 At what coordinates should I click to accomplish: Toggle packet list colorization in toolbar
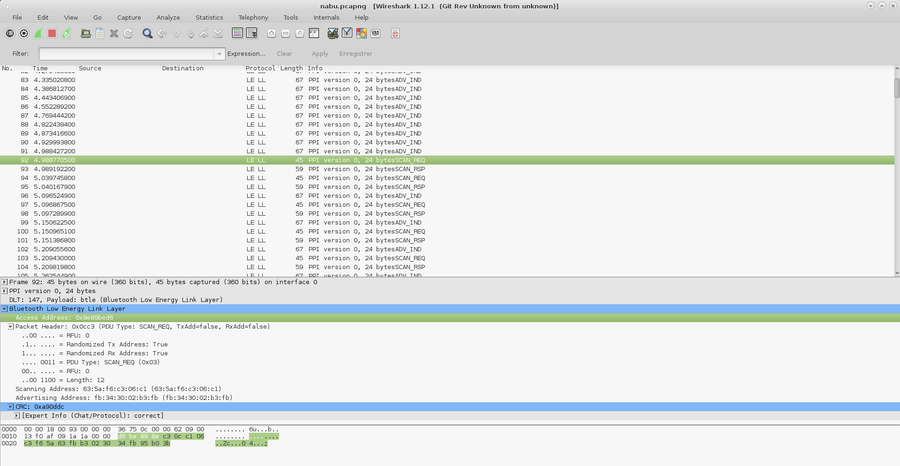tap(237, 33)
